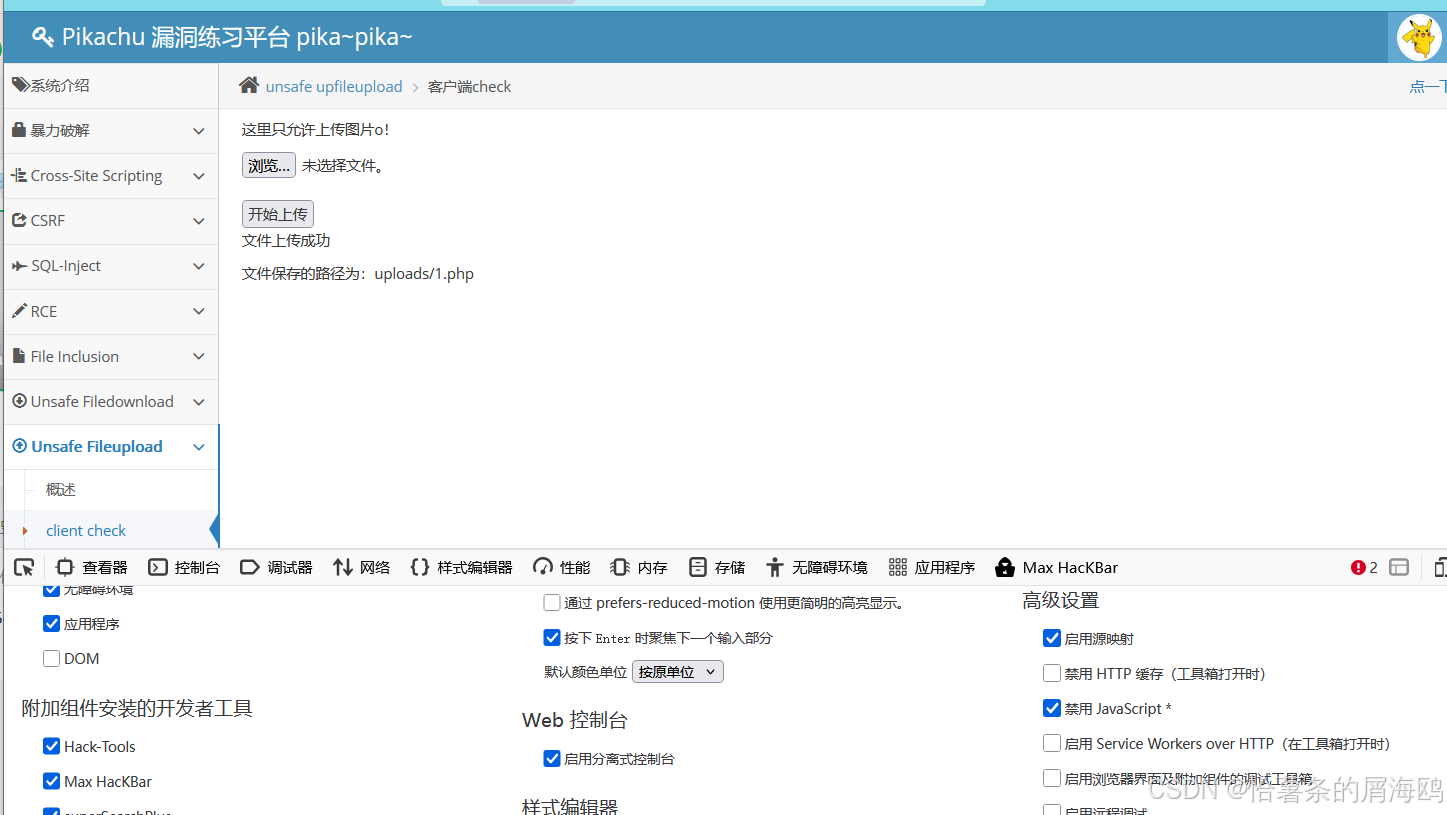Click the 点一下 hint link at right
The image size is (1447, 815).
click(x=1428, y=86)
